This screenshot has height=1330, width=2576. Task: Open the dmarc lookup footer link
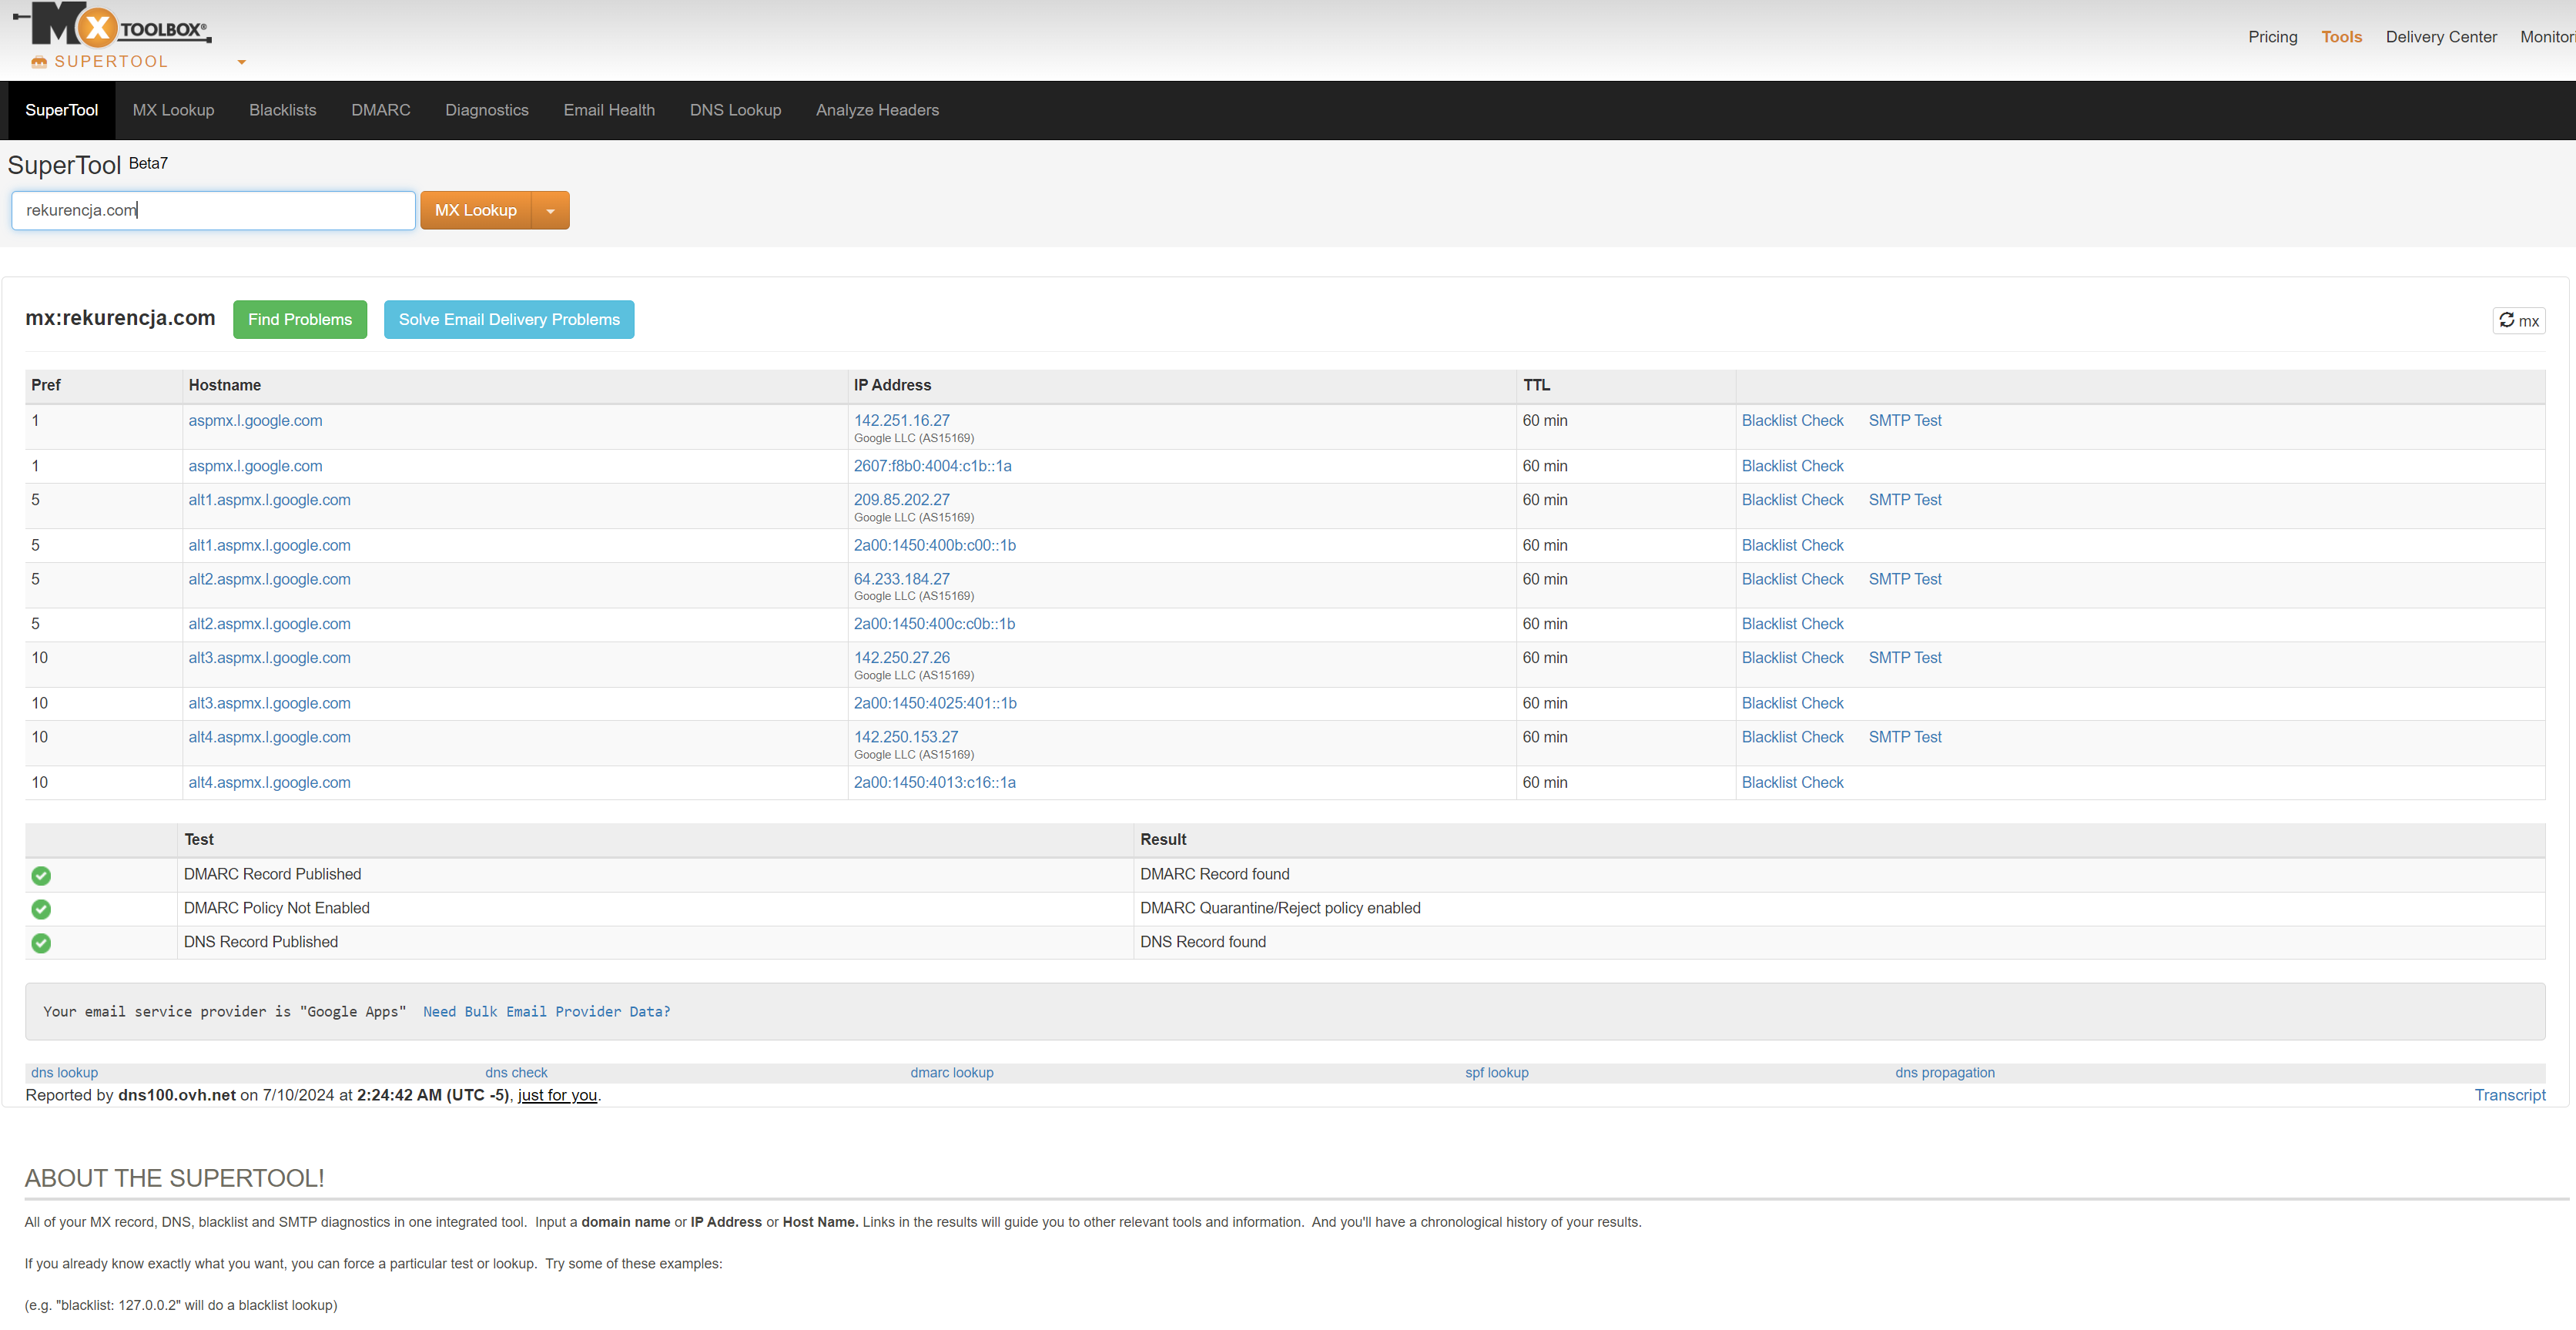951,1073
